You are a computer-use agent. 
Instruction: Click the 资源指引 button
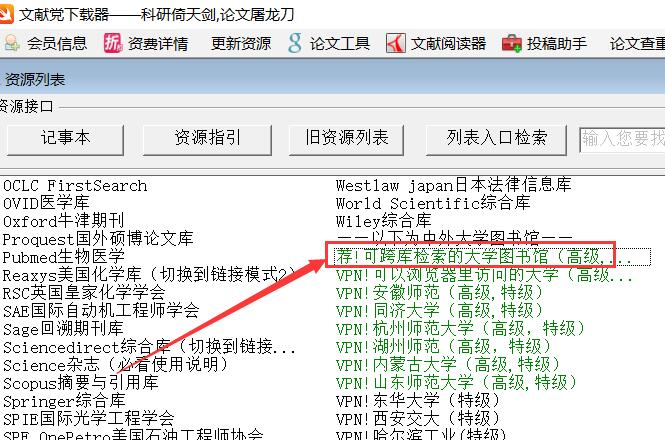(207, 140)
